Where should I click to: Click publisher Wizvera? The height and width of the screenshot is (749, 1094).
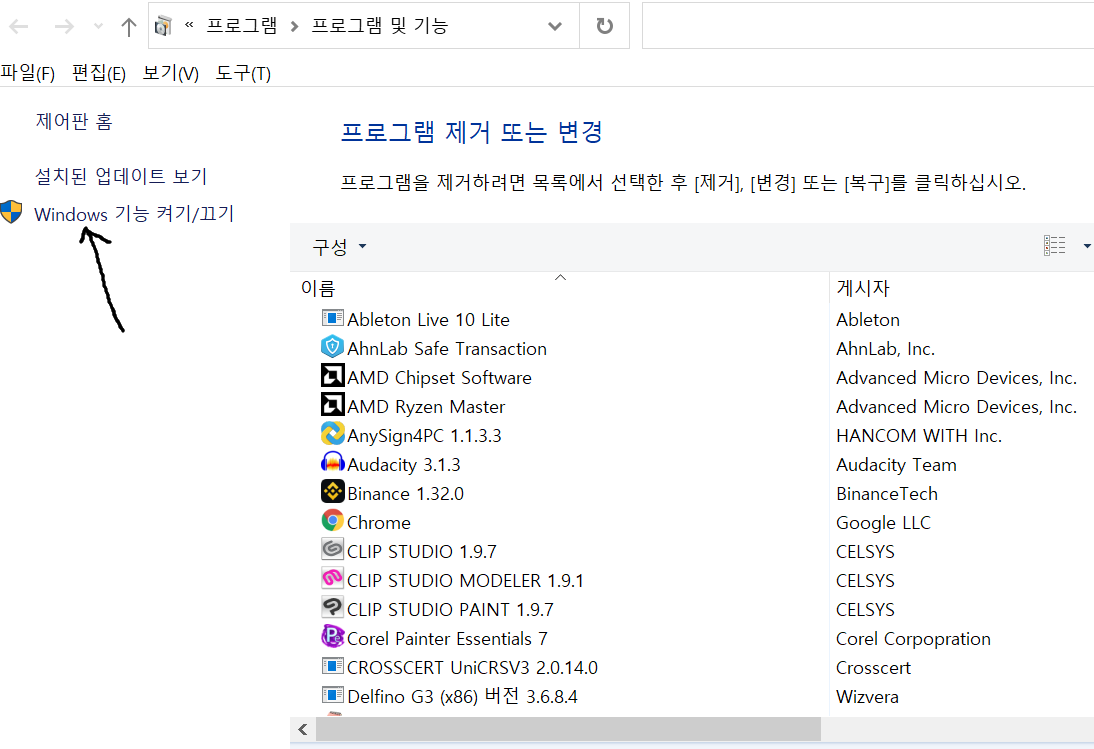pos(867,697)
